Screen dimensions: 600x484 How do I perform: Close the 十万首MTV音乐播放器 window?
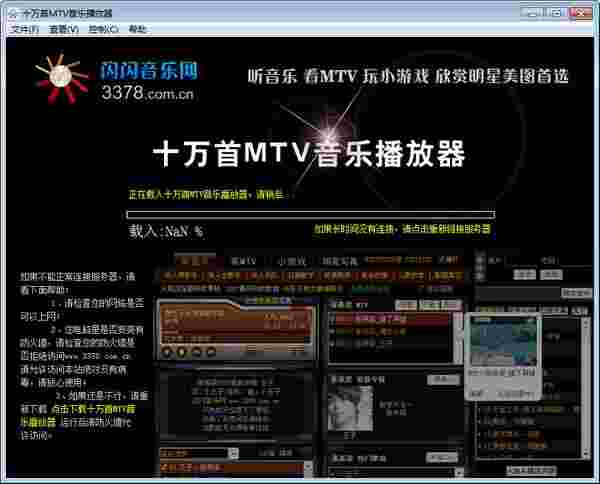[580, 13]
